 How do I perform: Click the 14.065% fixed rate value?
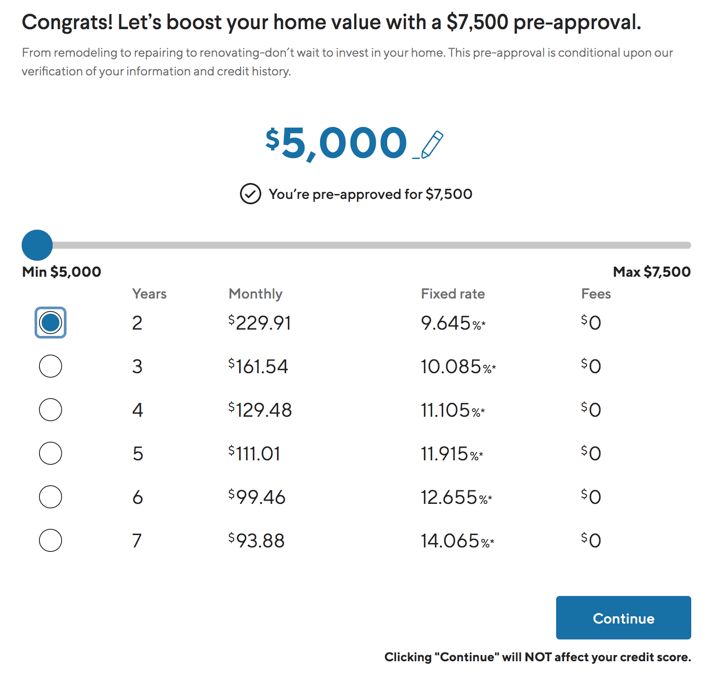click(x=457, y=541)
